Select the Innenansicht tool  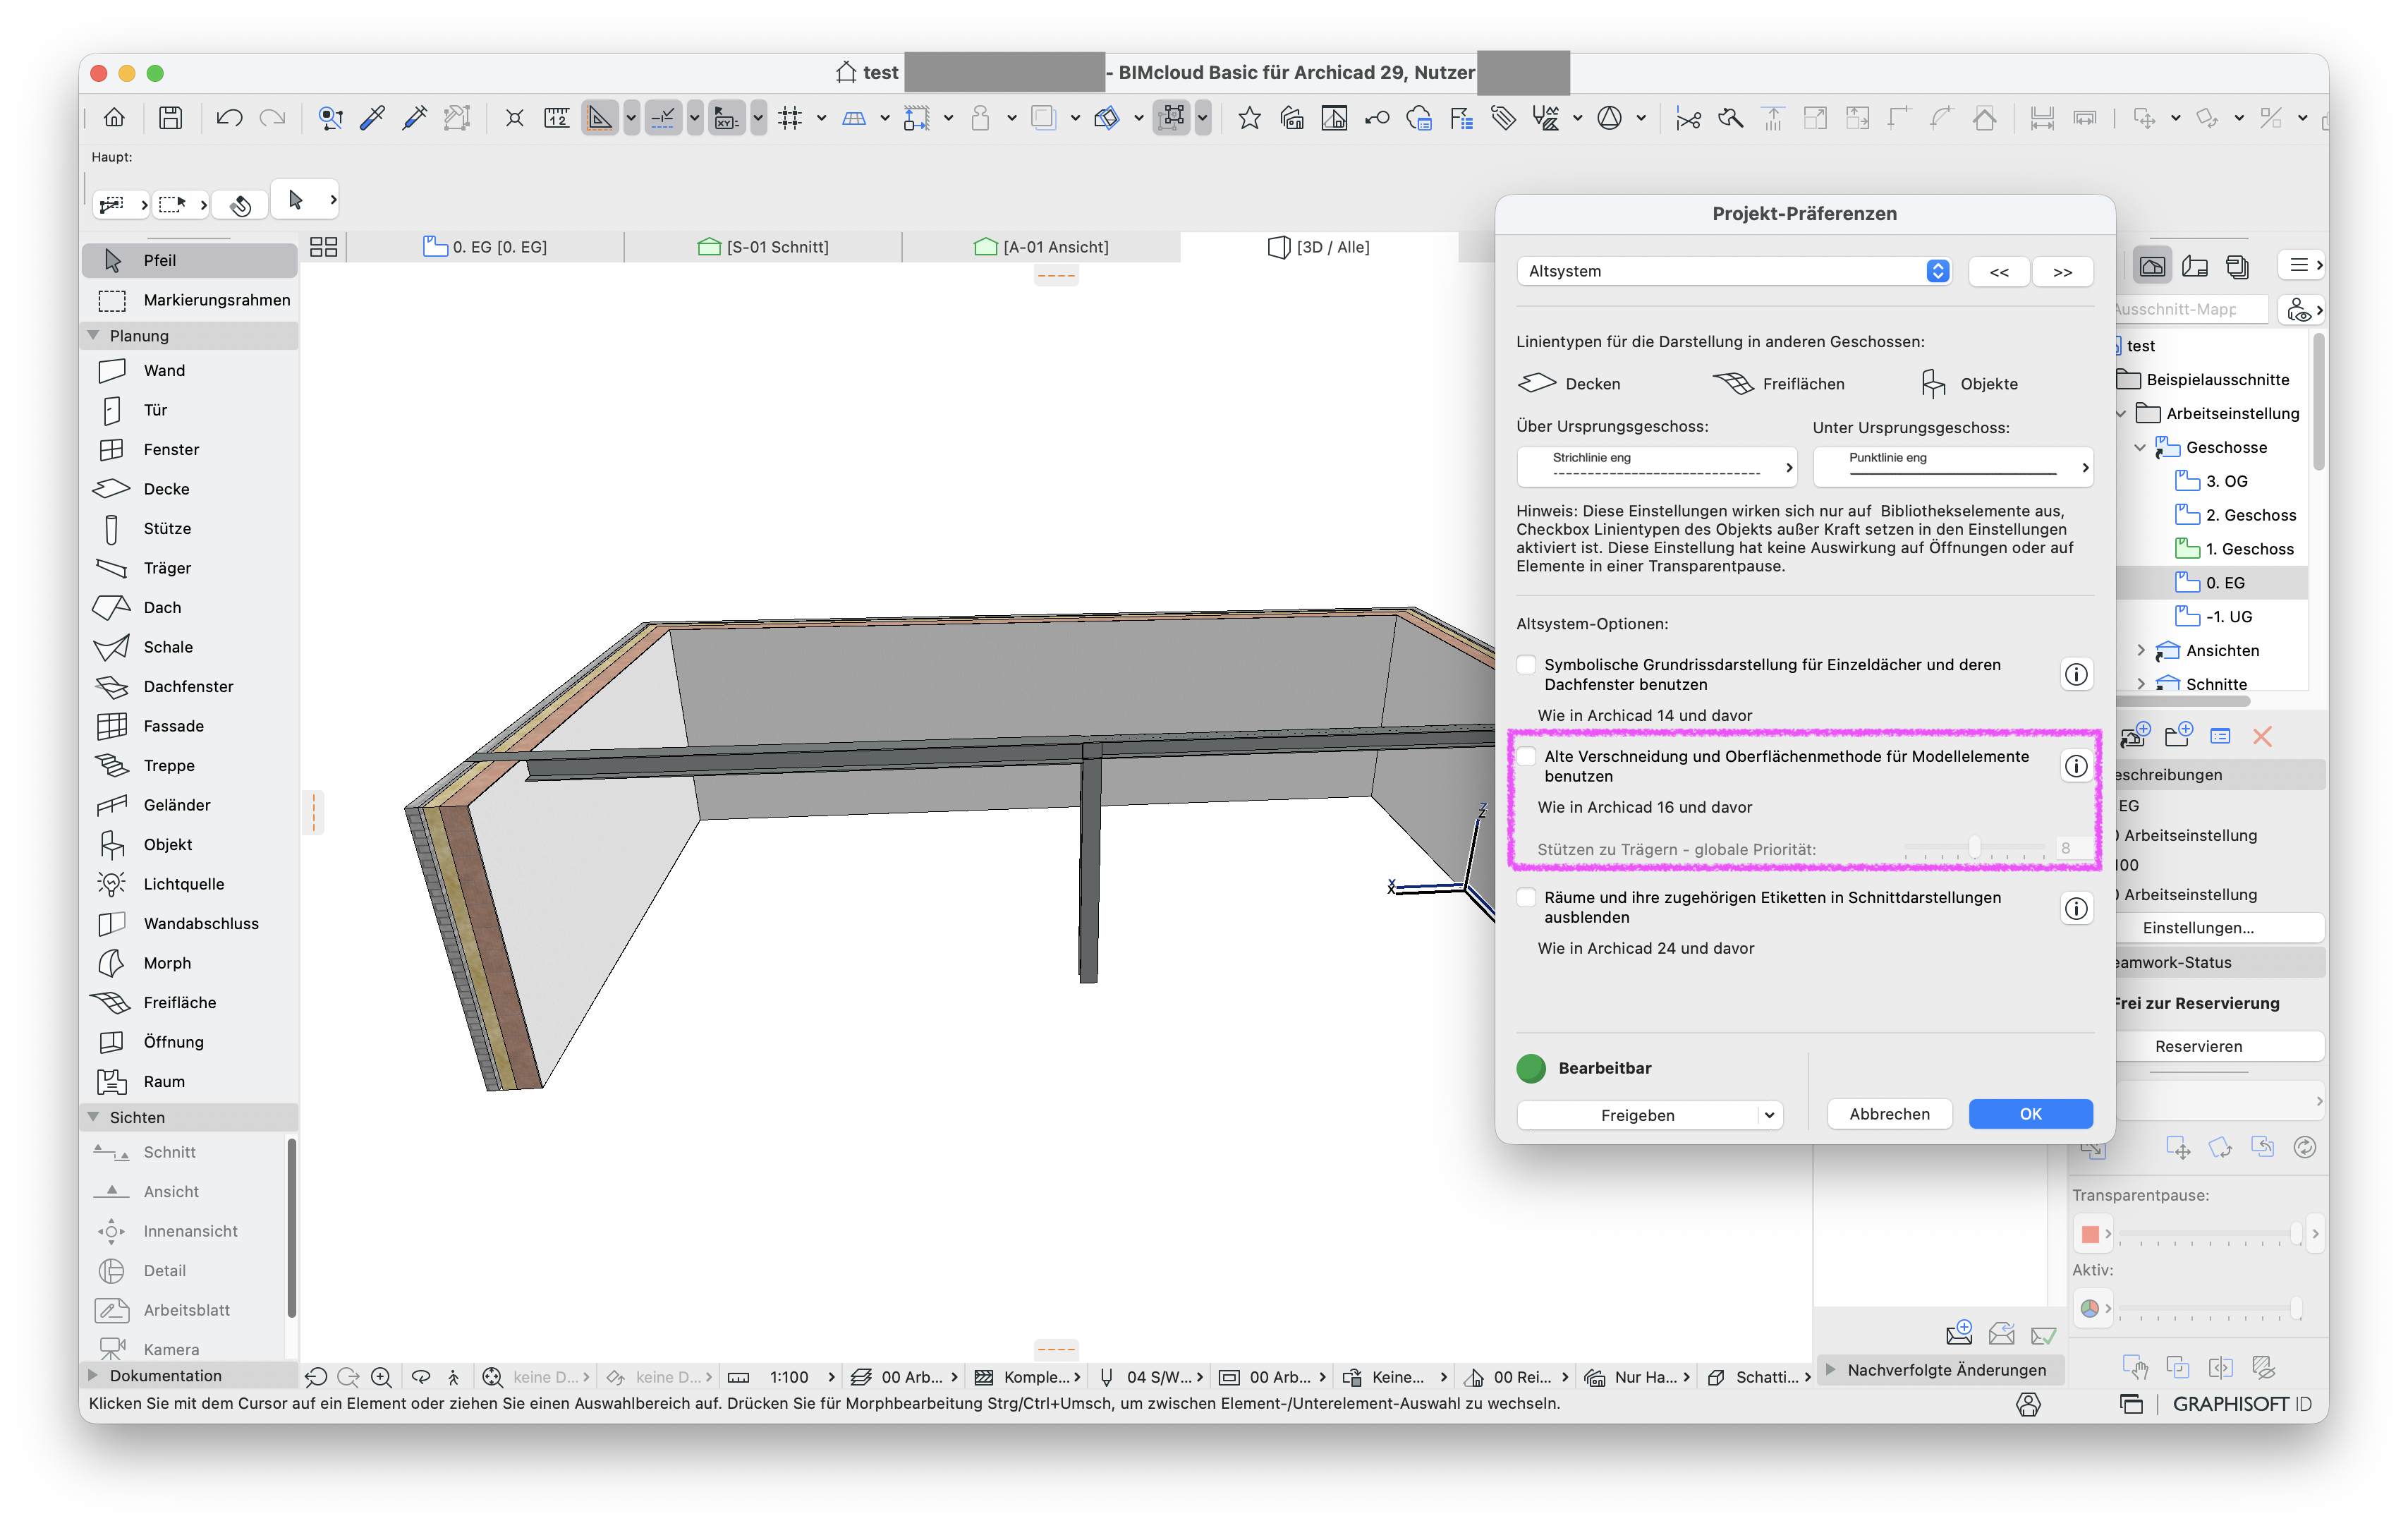(189, 1231)
